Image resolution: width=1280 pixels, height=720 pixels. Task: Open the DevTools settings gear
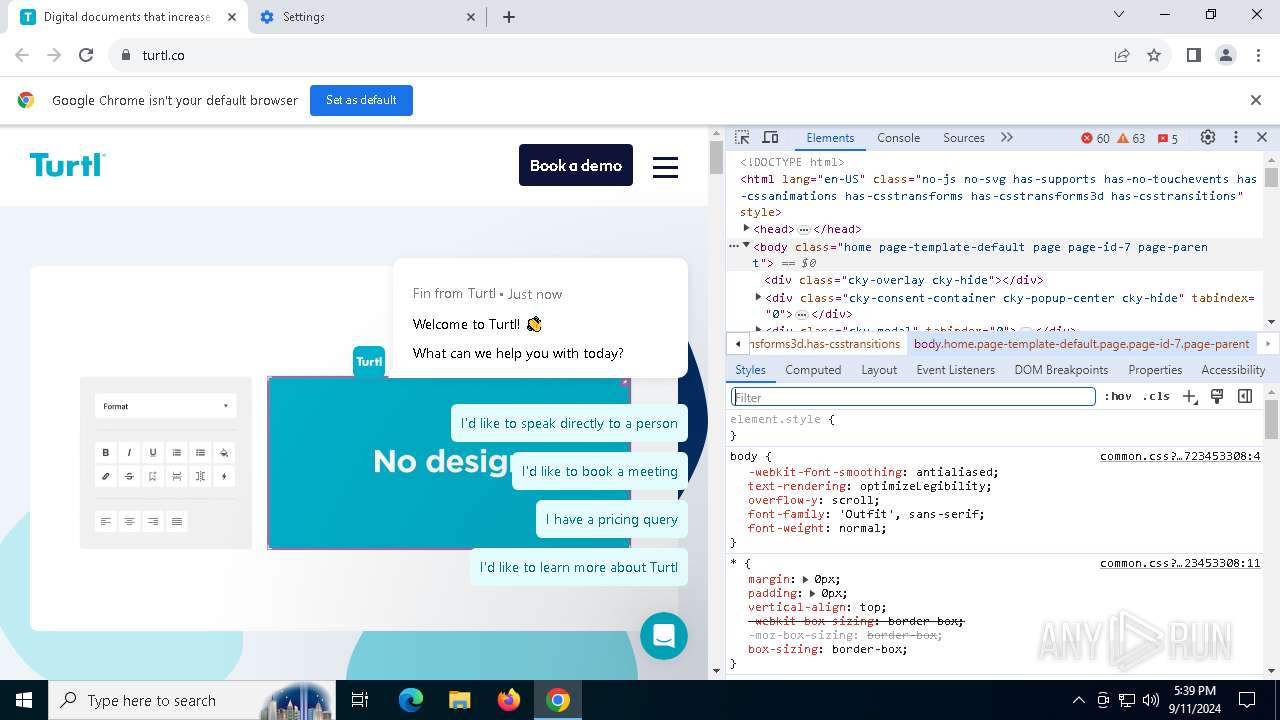click(1208, 138)
